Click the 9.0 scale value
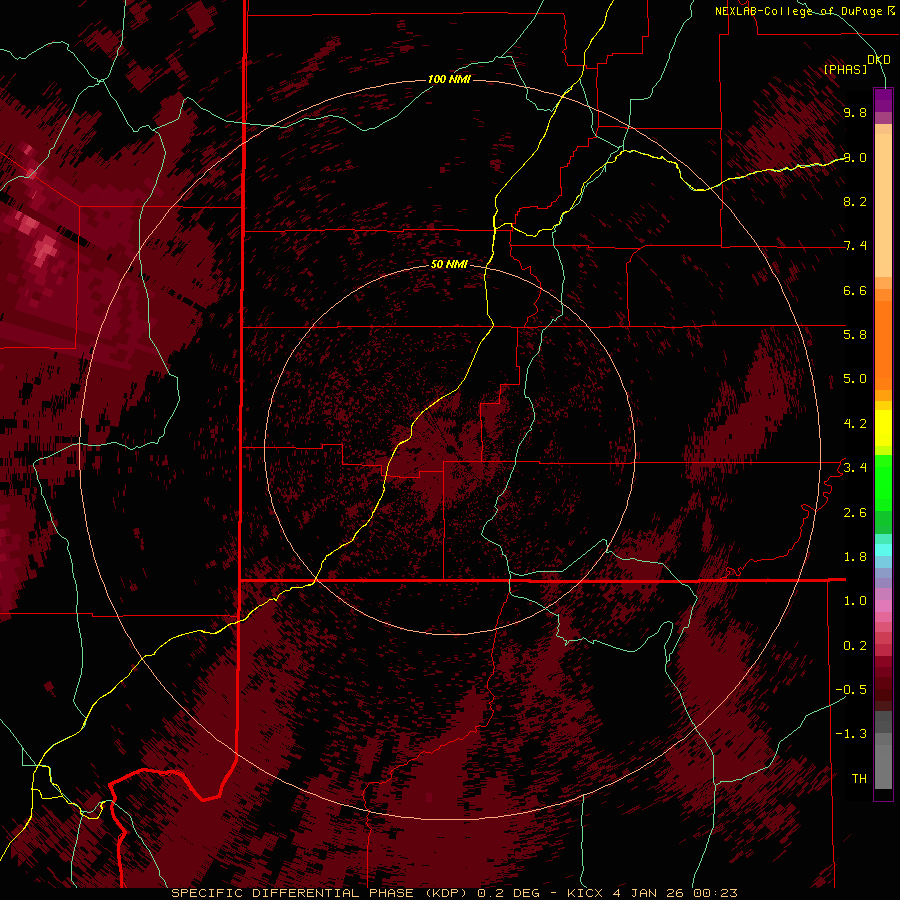Image resolution: width=900 pixels, height=900 pixels. coord(855,157)
